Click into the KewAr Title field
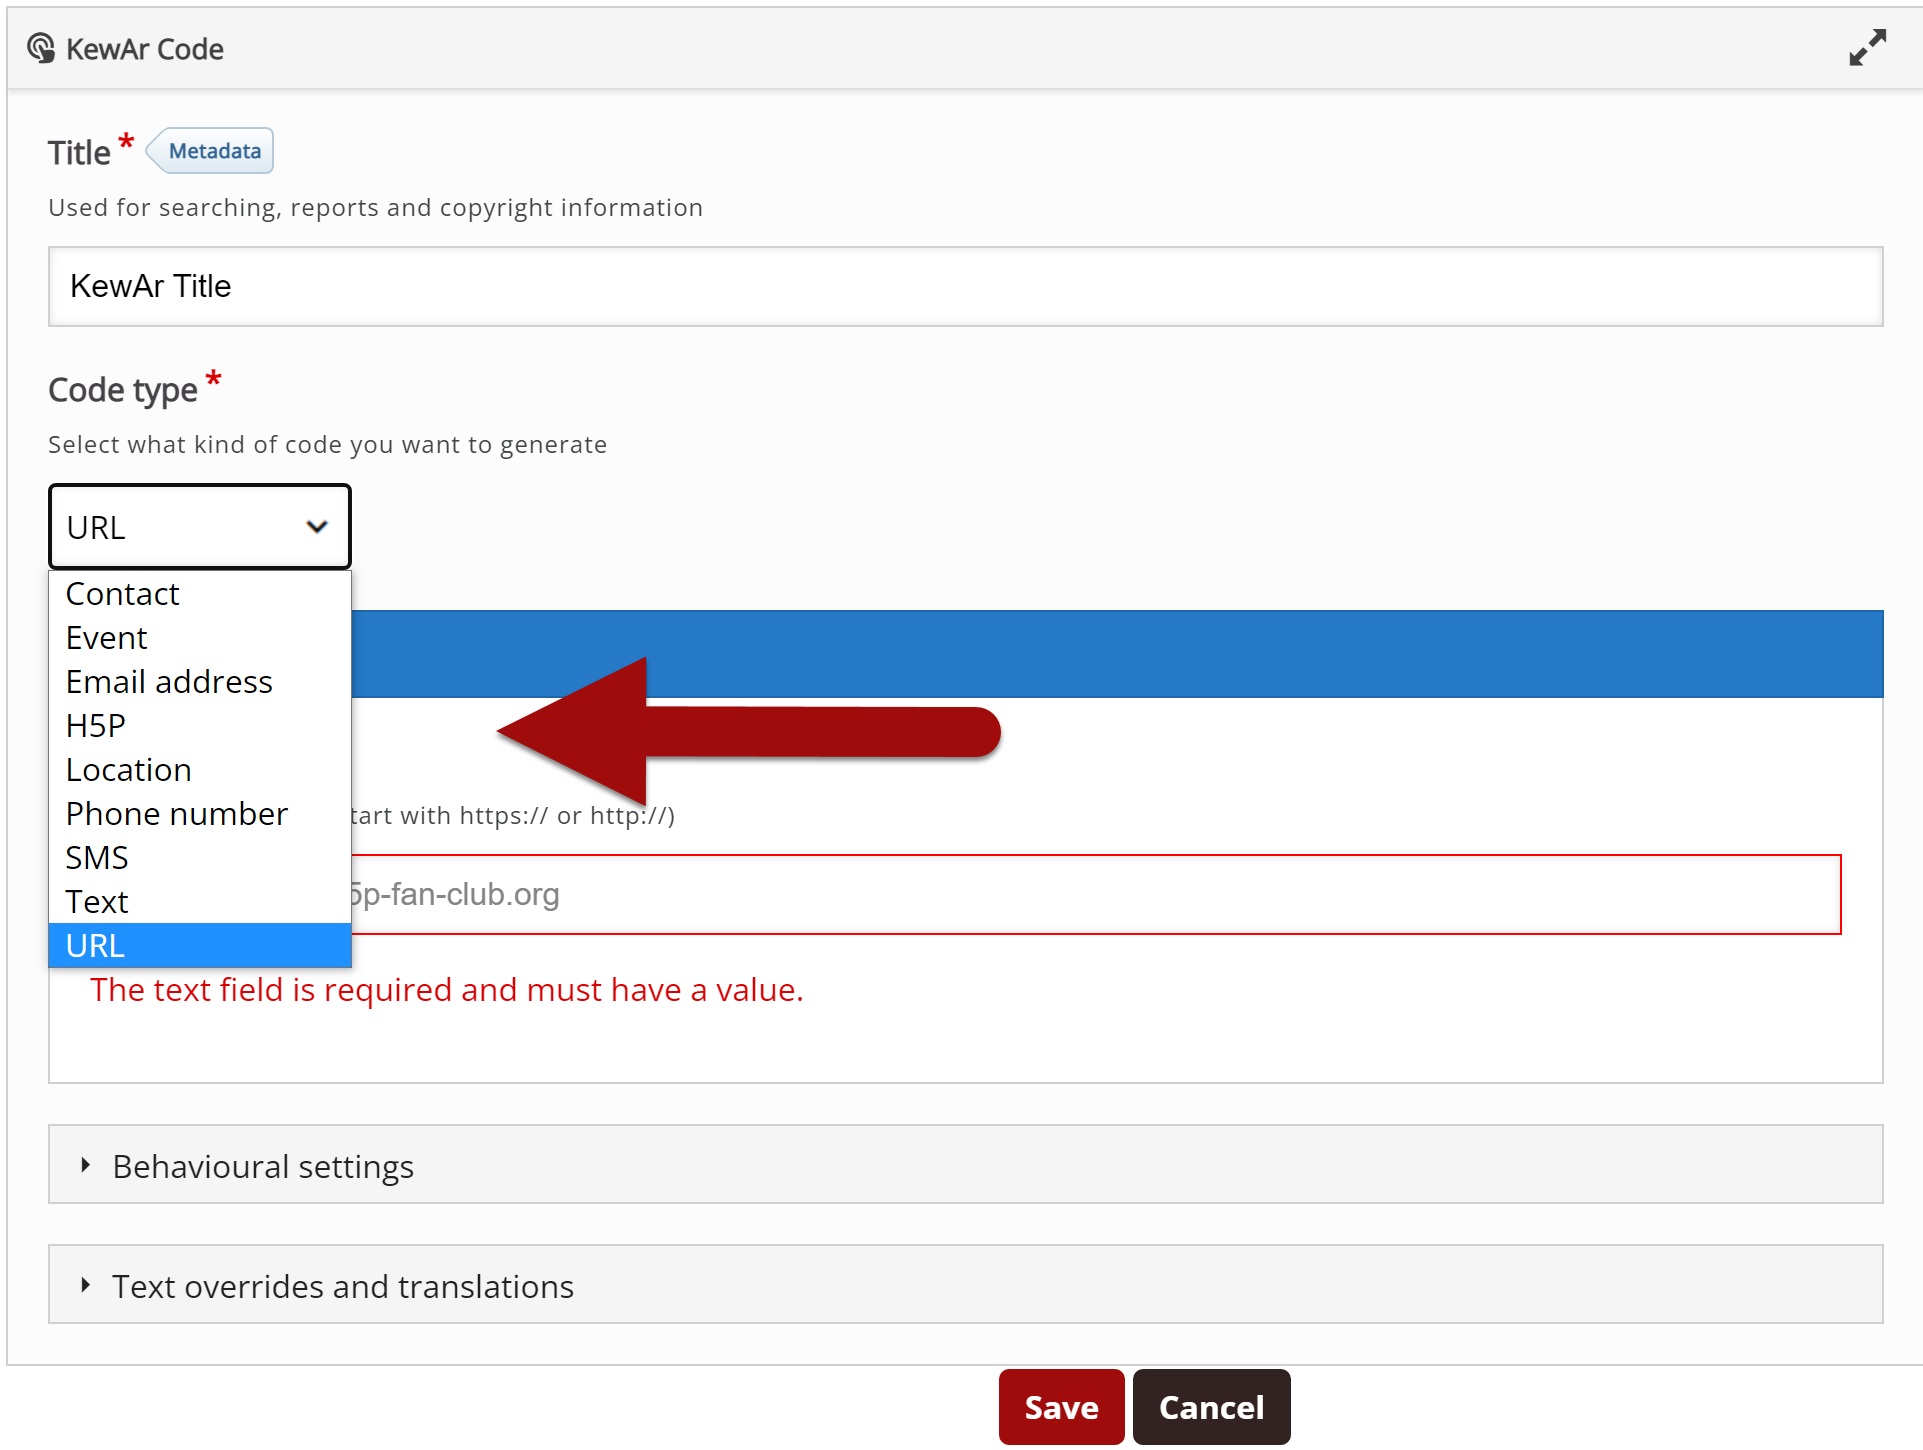Viewport: 1923px width, 1450px height. point(965,287)
